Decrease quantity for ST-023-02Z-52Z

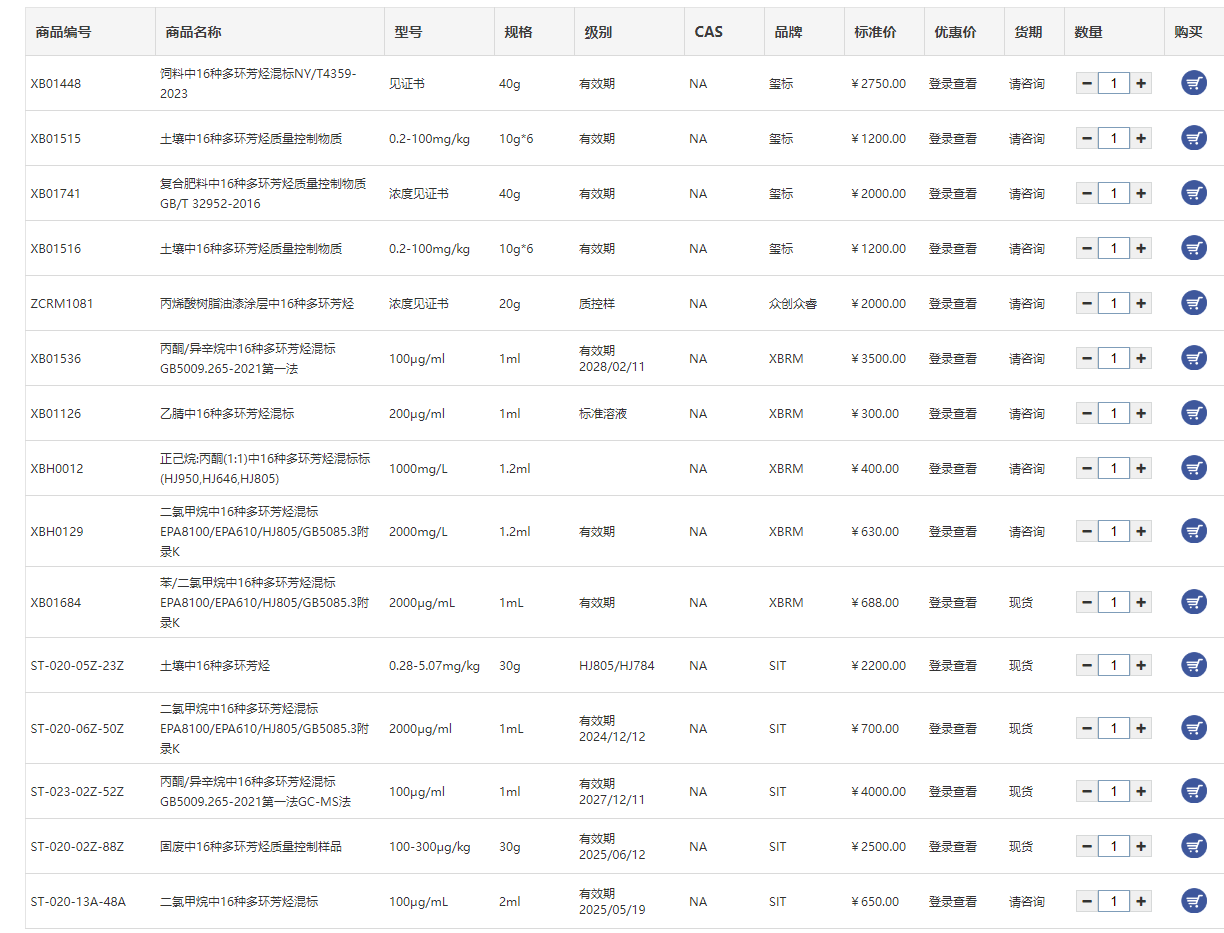pos(1087,791)
